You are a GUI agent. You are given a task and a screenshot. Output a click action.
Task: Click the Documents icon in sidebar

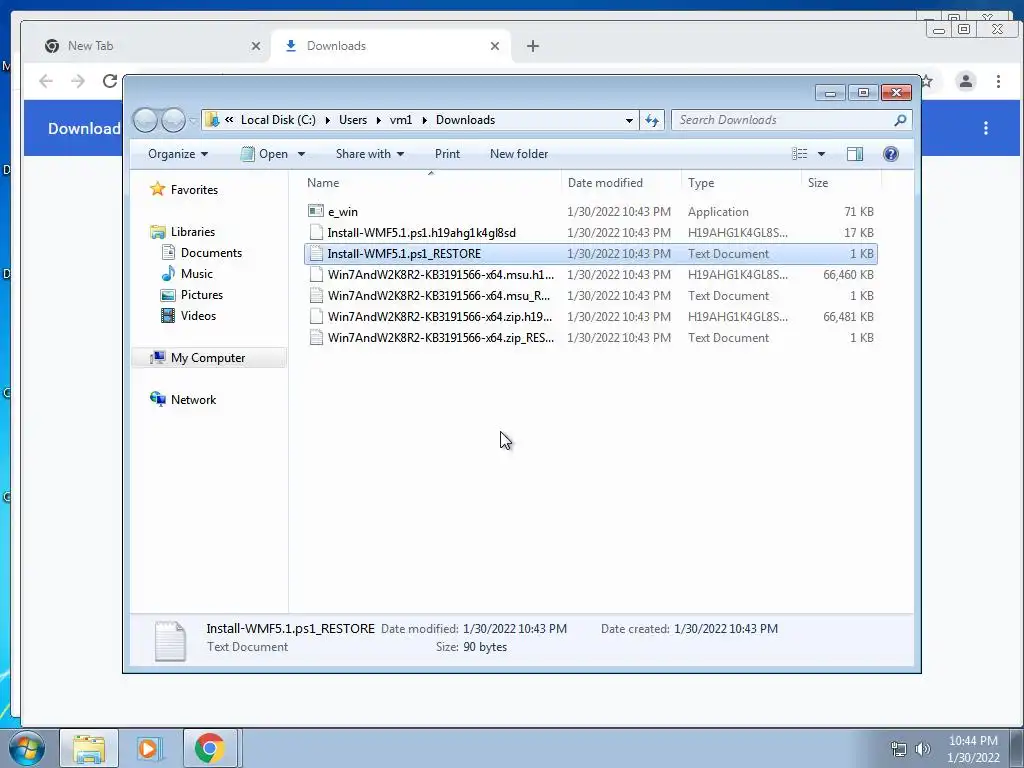(168, 253)
